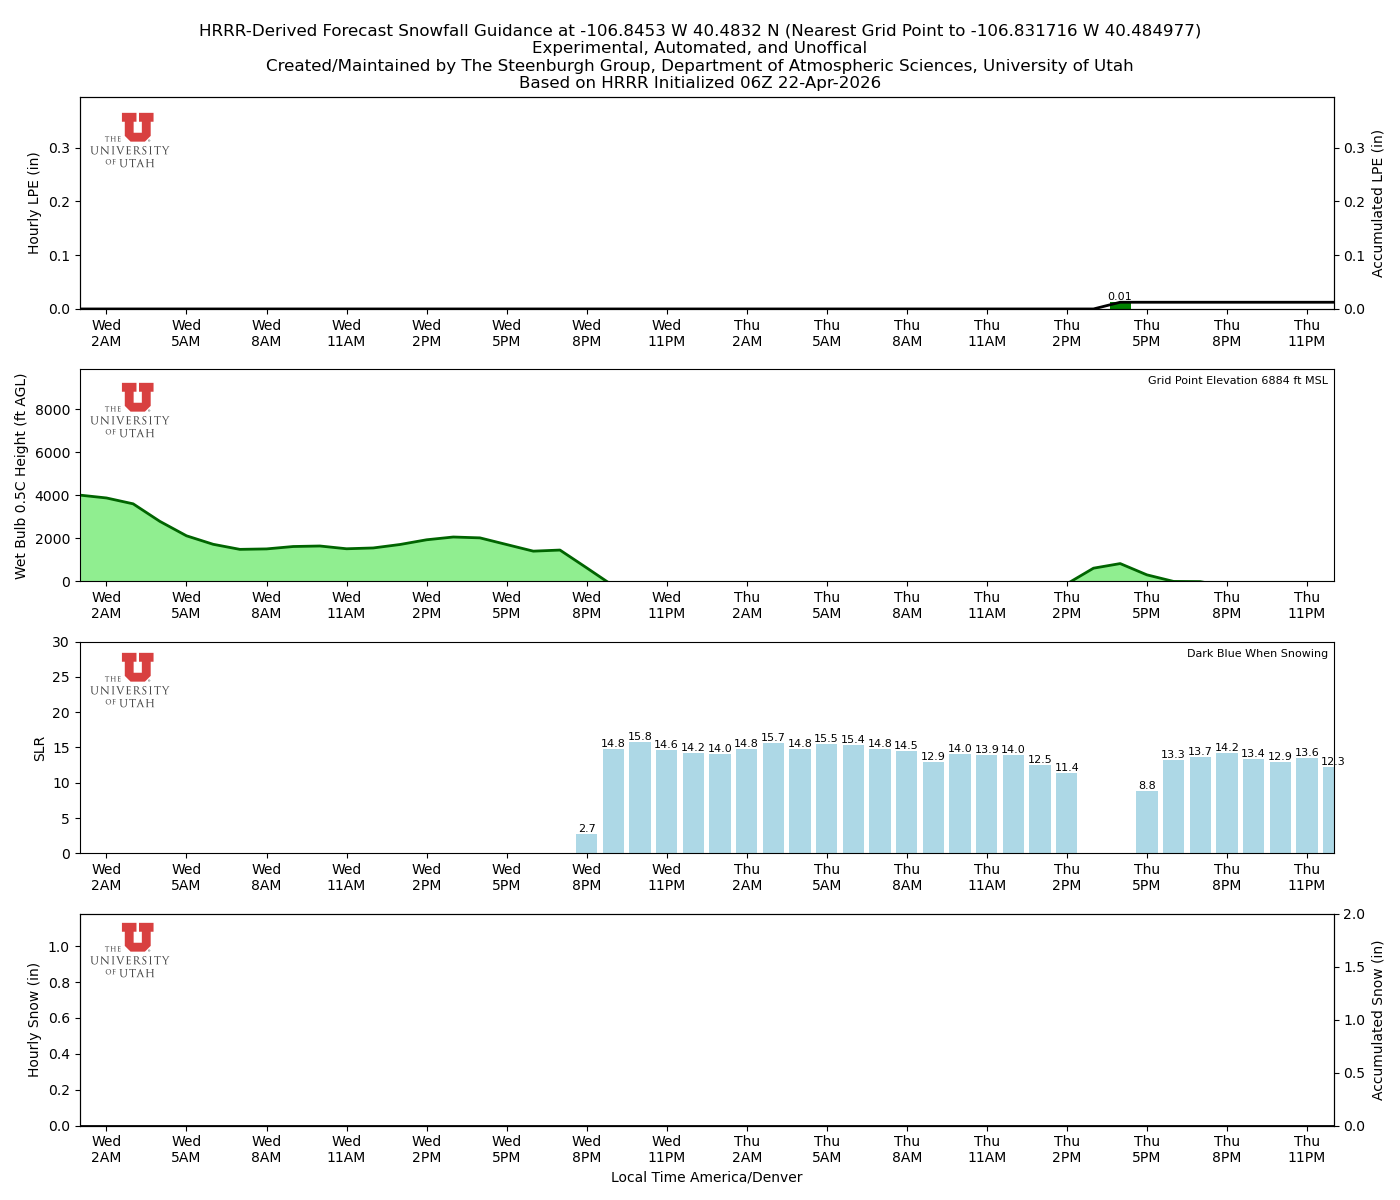Select the SLR bar labeled 15.8
1400x1200 pixels.
[x=640, y=798]
